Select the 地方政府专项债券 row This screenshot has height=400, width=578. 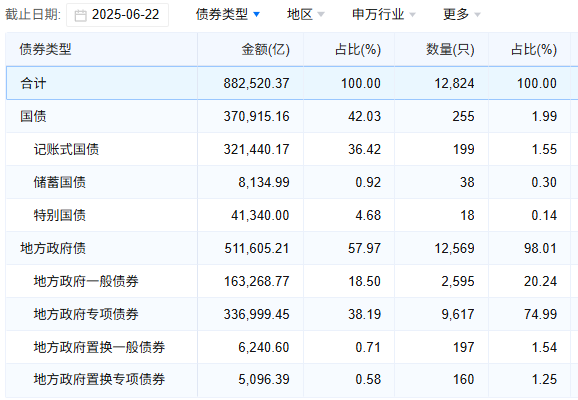coord(292,314)
